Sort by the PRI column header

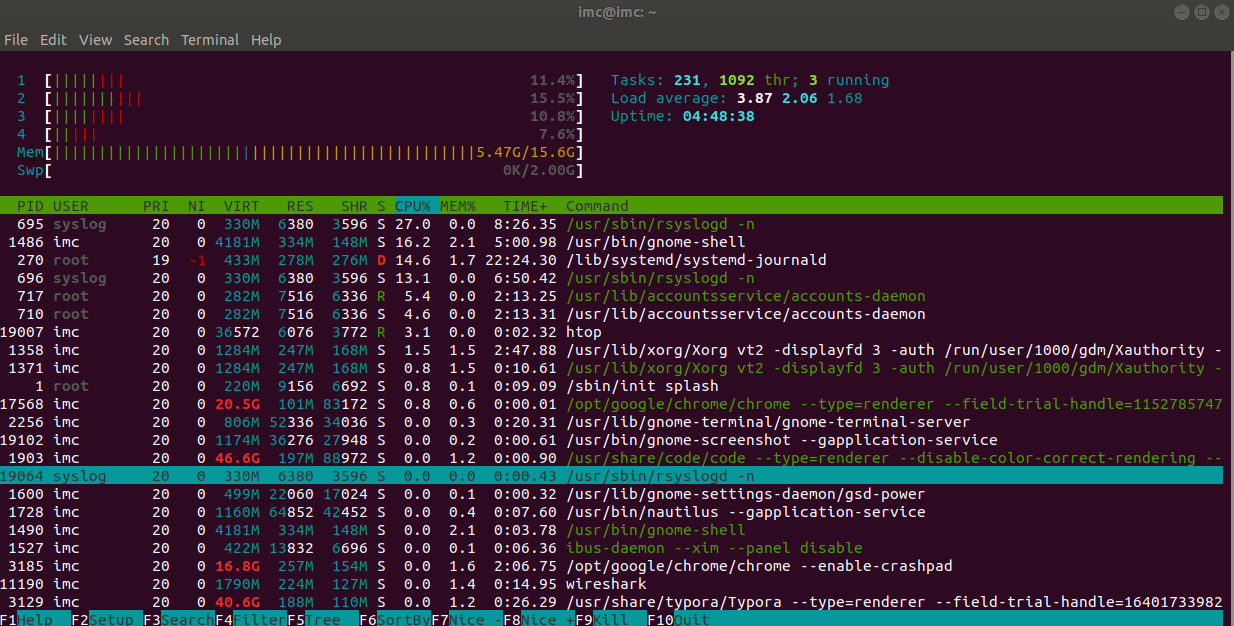156,206
